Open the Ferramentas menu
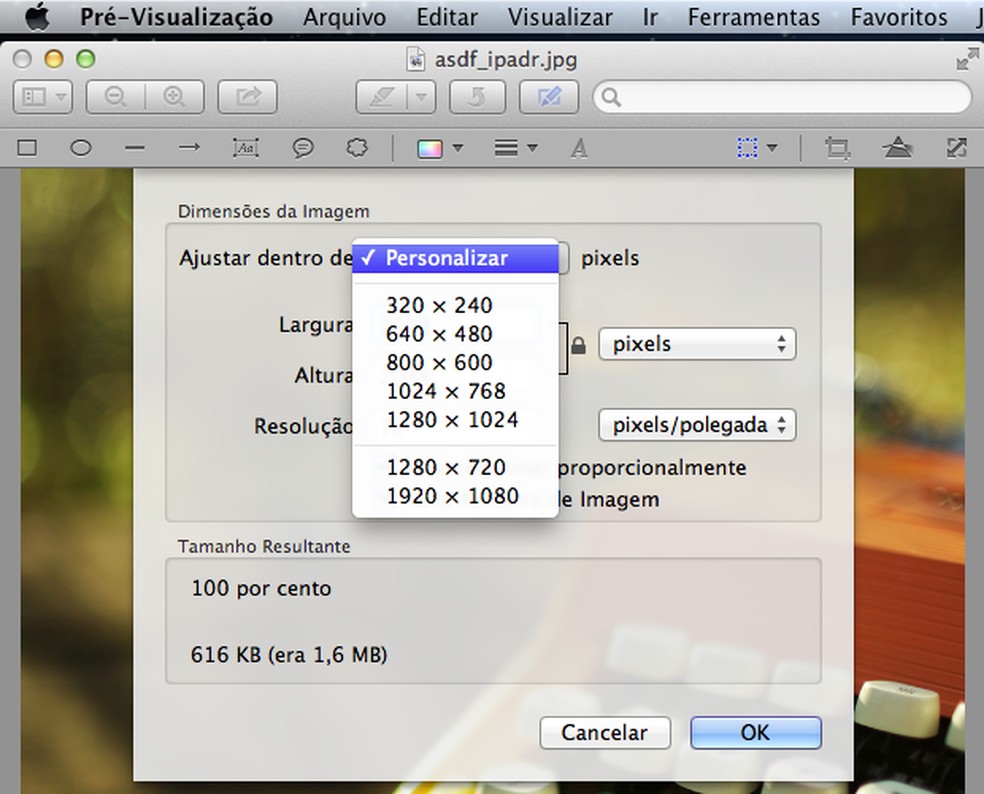 [x=754, y=17]
